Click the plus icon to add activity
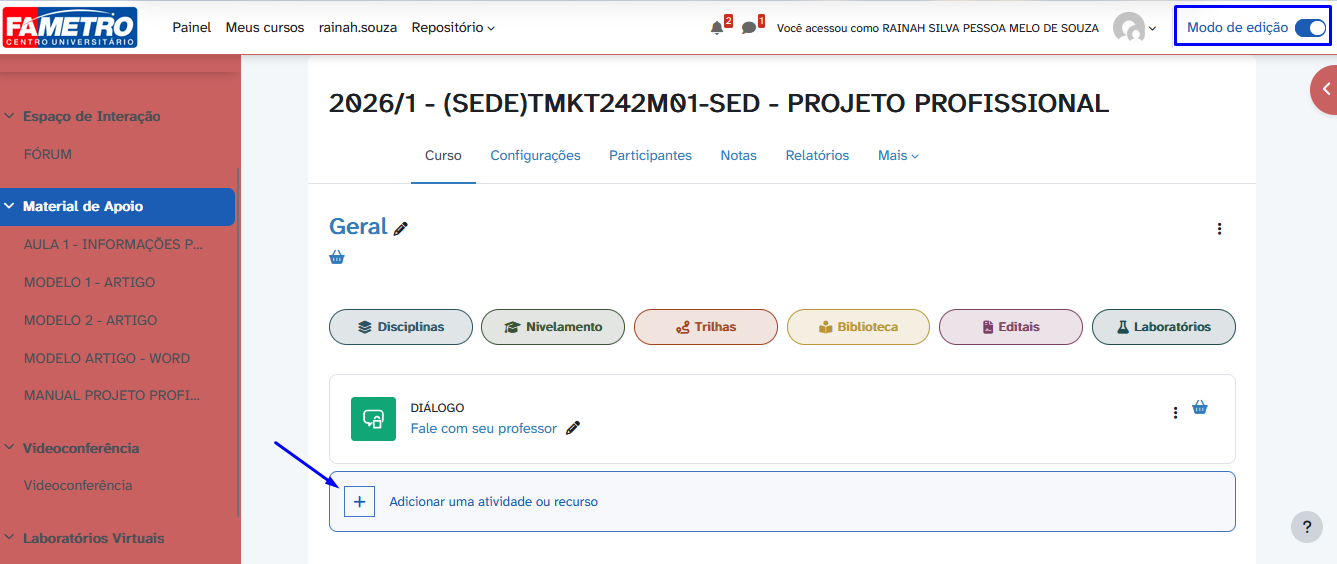The width and height of the screenshot is (1337, 564). [x=360, y=502]
